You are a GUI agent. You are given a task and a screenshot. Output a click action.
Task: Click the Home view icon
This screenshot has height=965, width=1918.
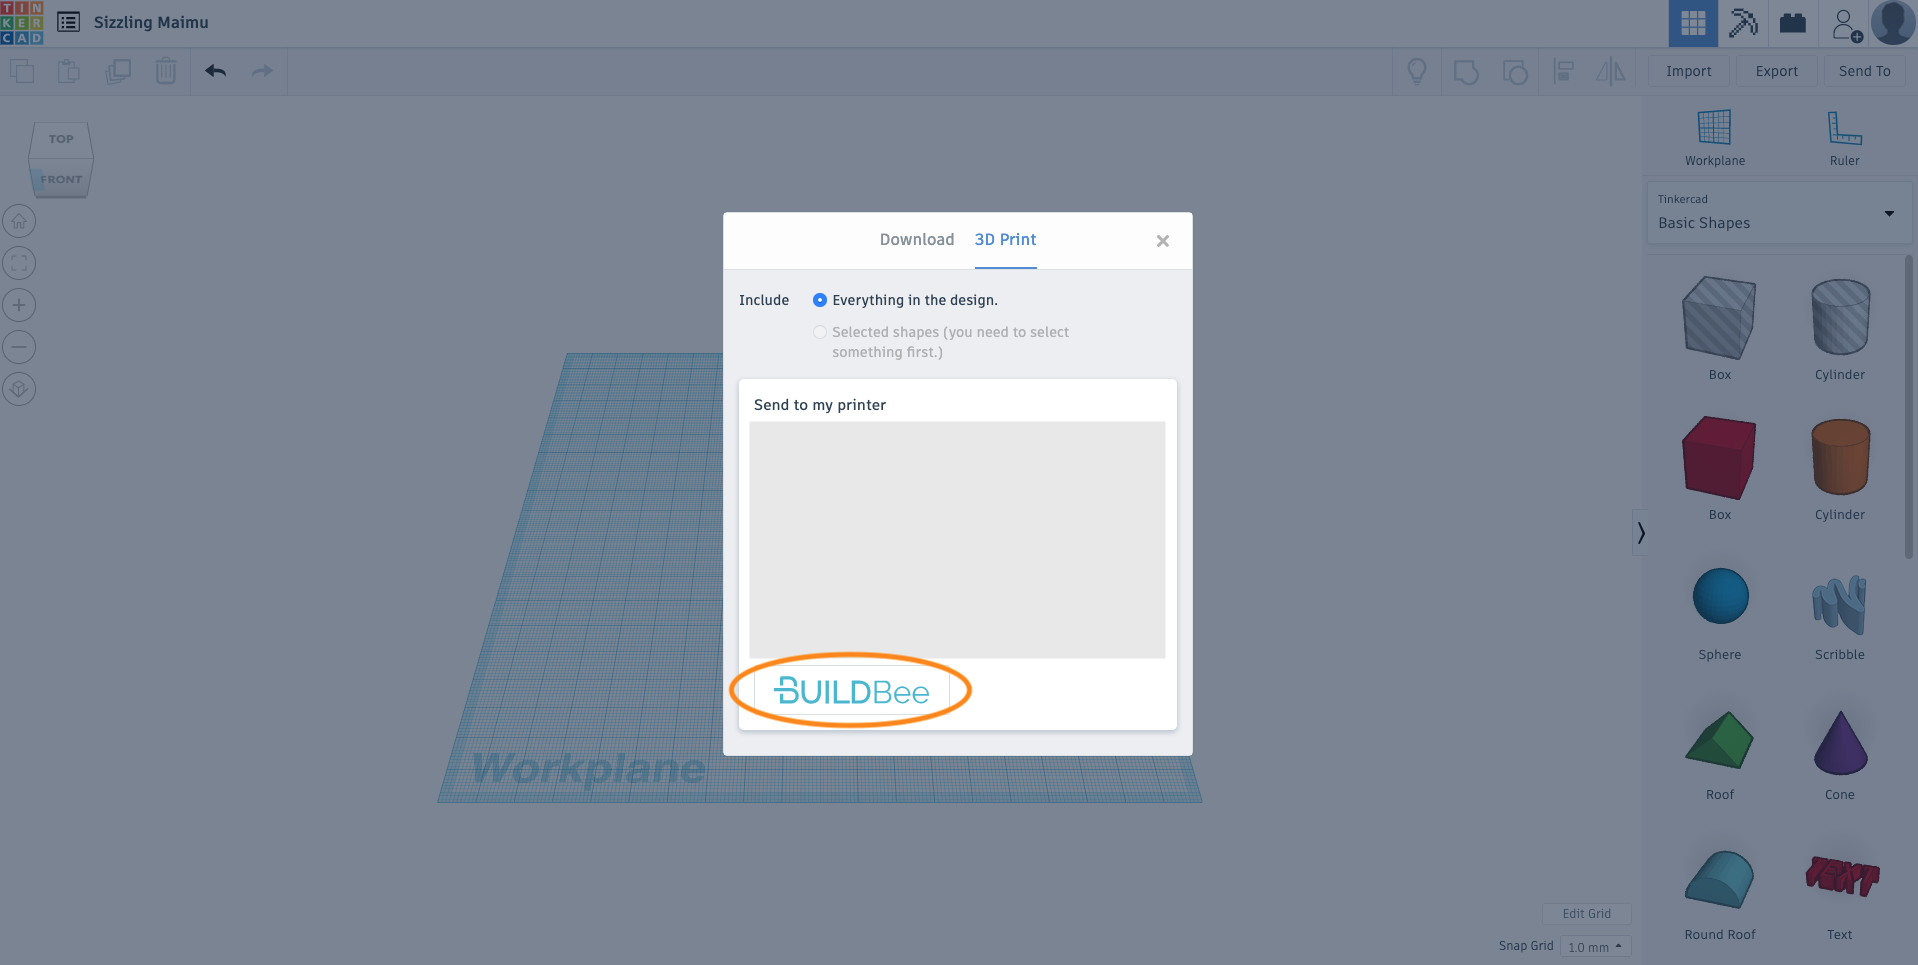point(19,221)
